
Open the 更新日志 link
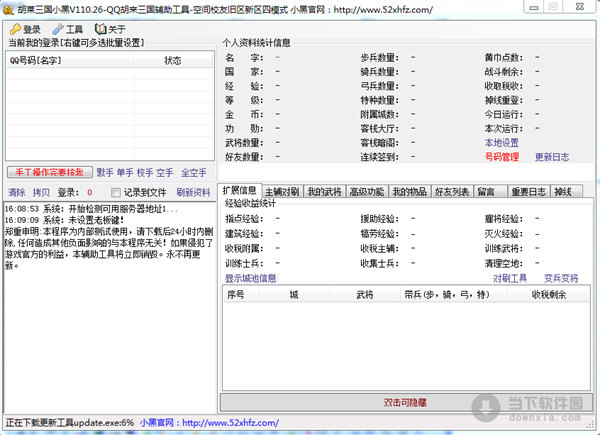pos(552,157)
